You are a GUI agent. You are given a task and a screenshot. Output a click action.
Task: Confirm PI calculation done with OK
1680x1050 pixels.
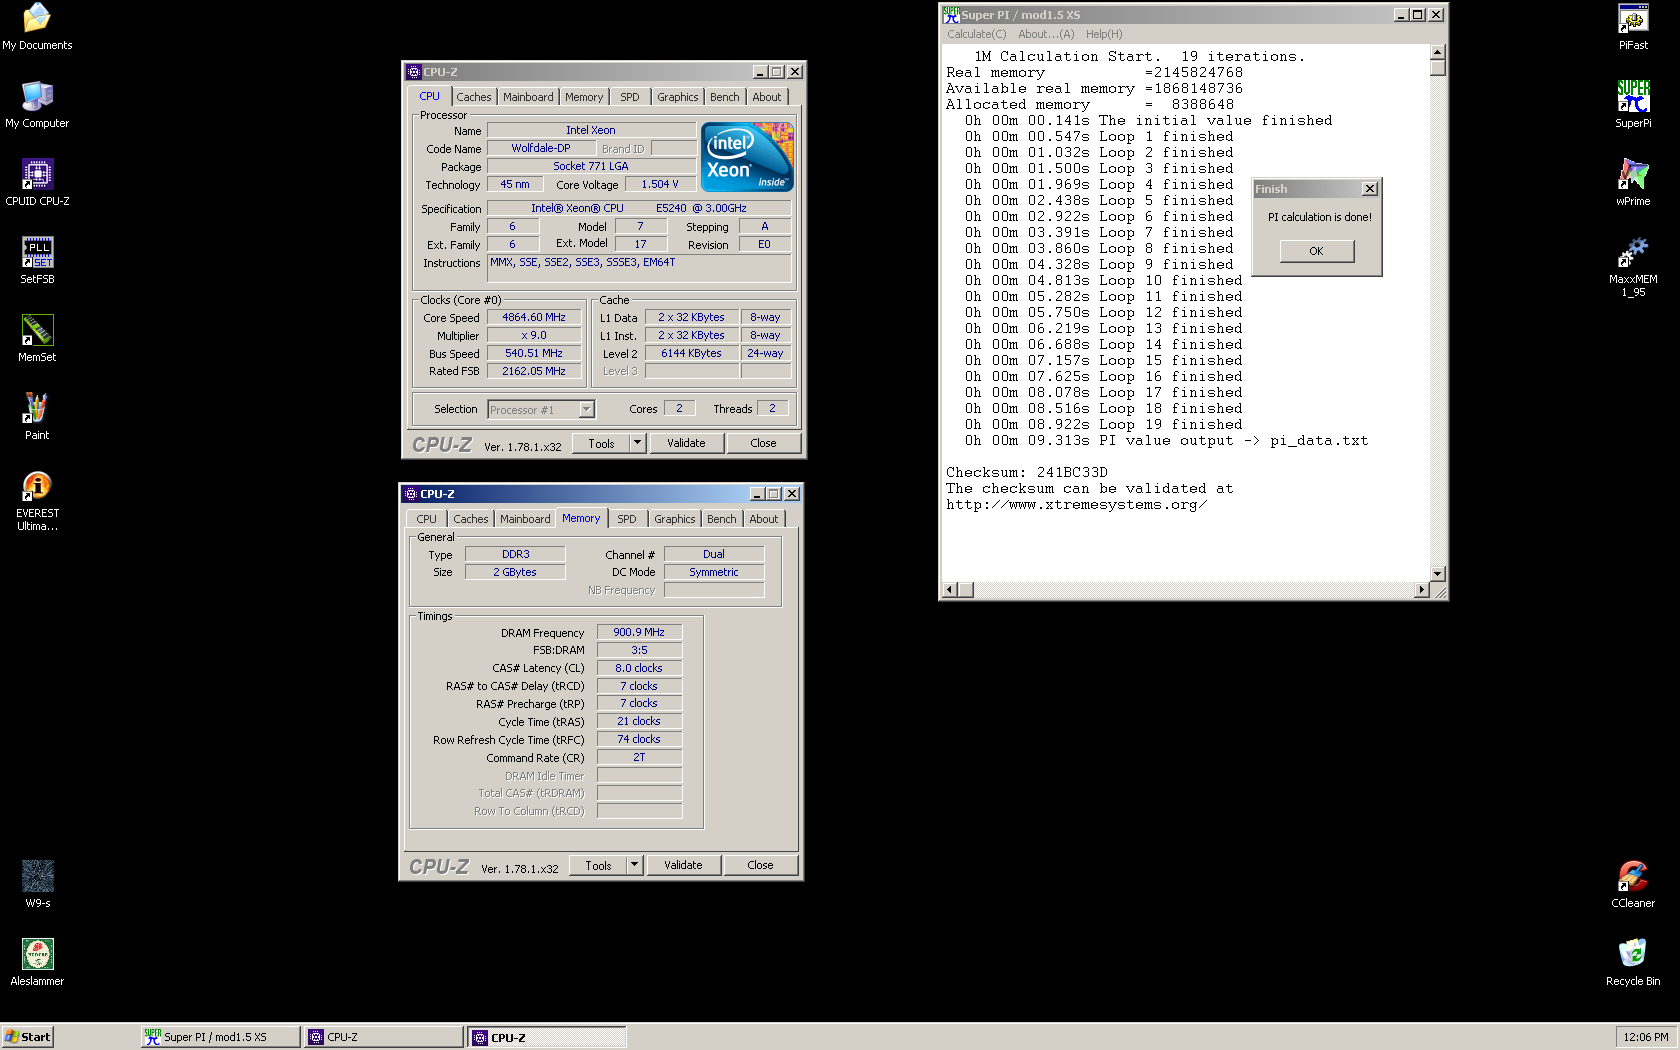click(1316, 251)
